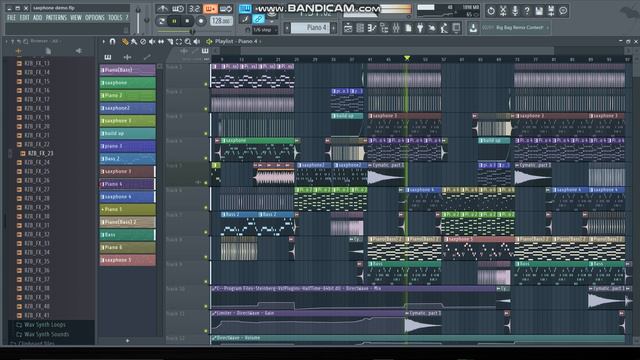Select the build up pattern in picker
The width and height of the screenshot is (640, 360).
[x=127, y=133]
